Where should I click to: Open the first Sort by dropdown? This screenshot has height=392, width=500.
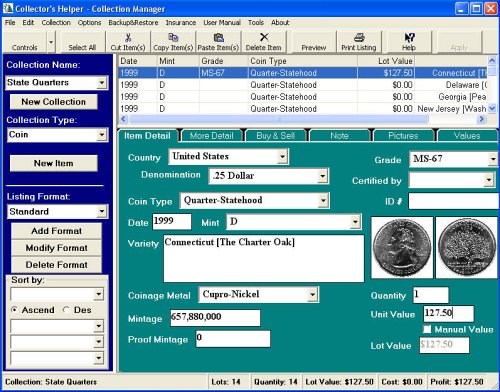click(x=99, y=294)
